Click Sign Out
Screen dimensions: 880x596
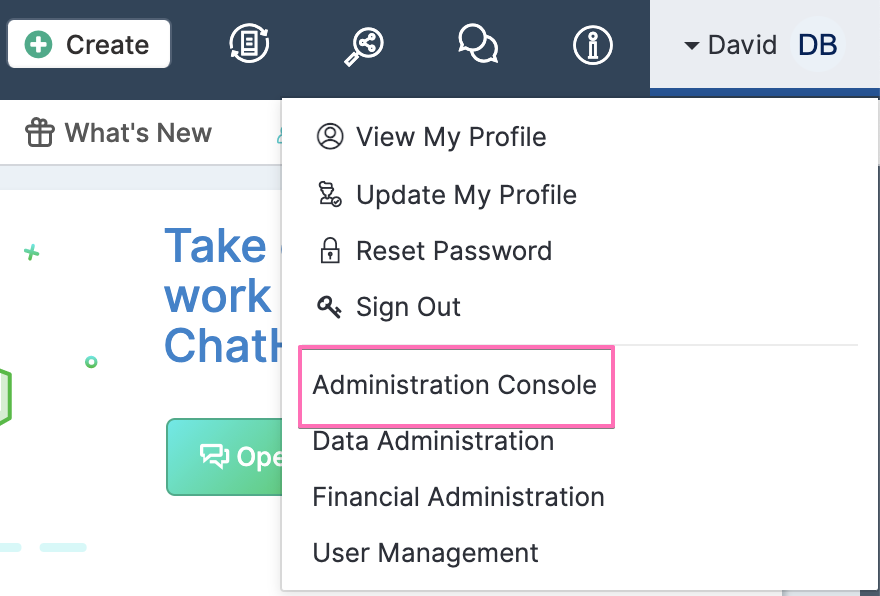tap(408, 307)
